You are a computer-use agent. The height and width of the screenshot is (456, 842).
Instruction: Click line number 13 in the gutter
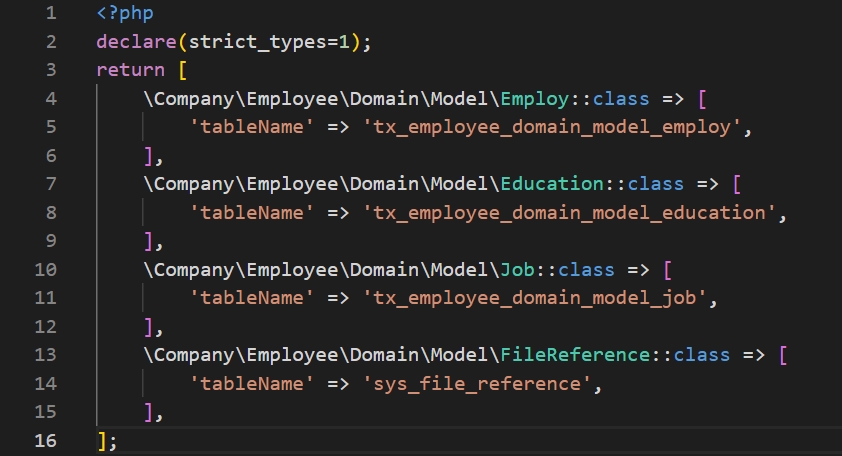(45, 355)
